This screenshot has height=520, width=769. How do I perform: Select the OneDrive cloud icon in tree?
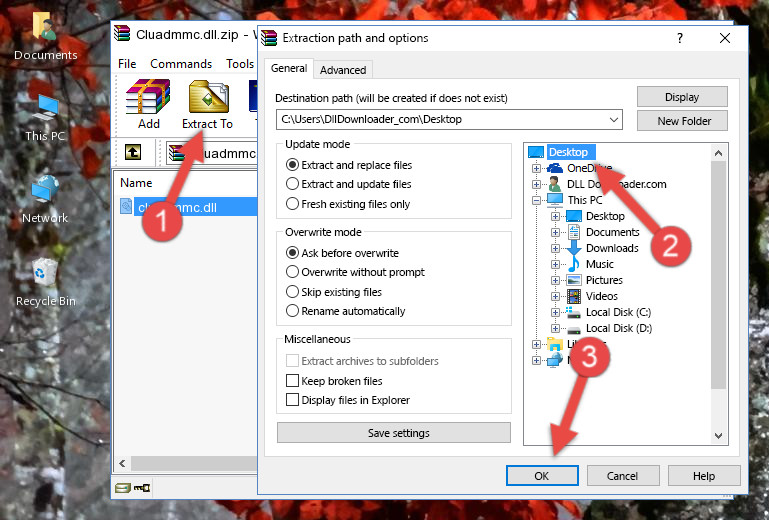click(x=555, y=168)
